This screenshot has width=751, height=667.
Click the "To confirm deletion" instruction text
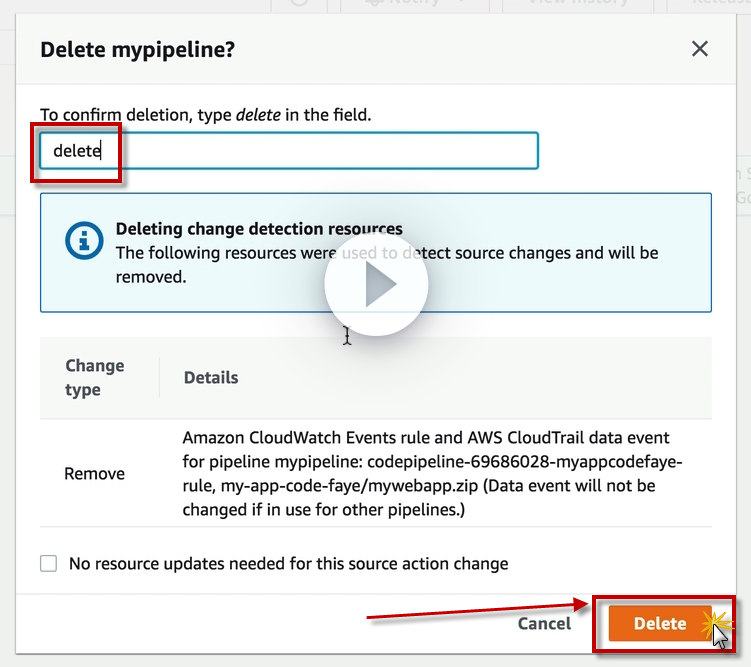[205, 115]
